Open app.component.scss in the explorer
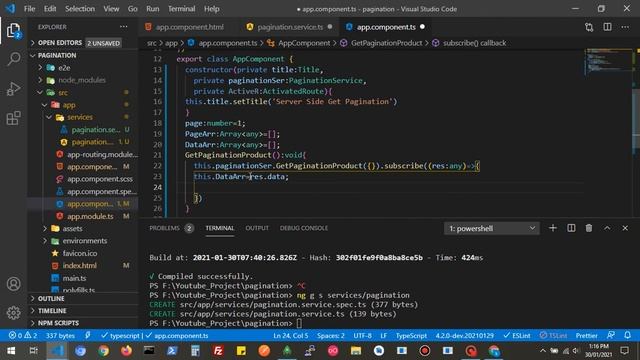Viewport: 640px width, 360px height. [x=83, y=179]
